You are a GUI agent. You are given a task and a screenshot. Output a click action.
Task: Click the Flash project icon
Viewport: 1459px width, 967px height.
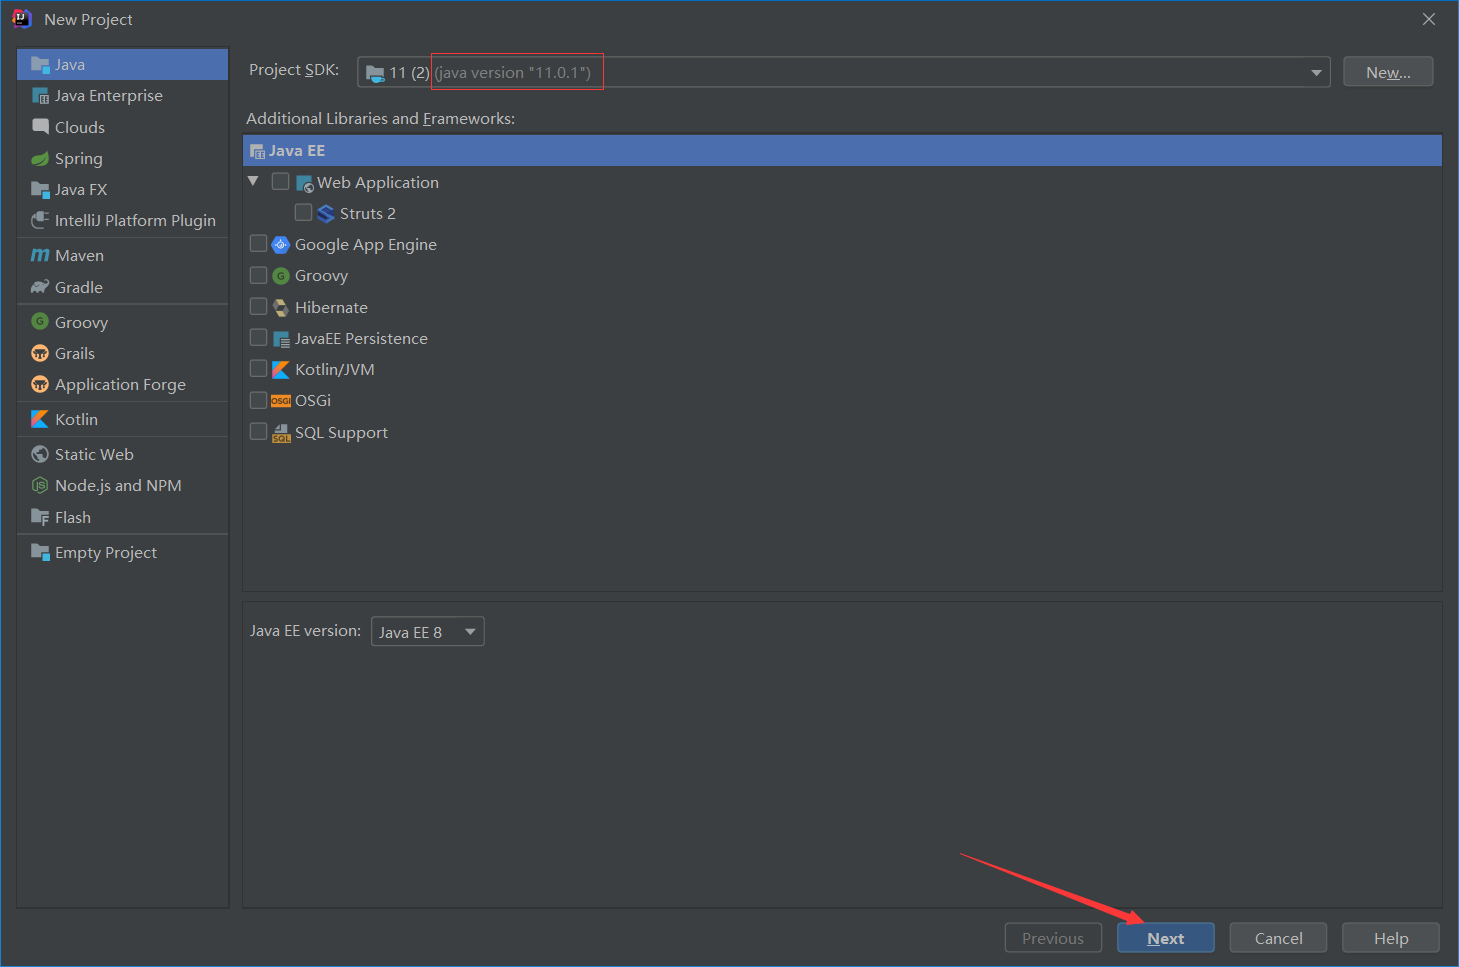point(40,517)
